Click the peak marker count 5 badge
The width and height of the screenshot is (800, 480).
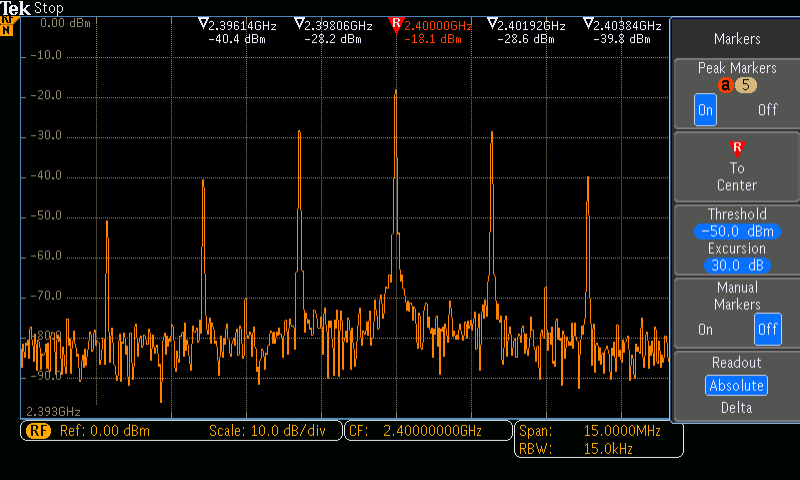pyautogui.click(x=745, y=86)
